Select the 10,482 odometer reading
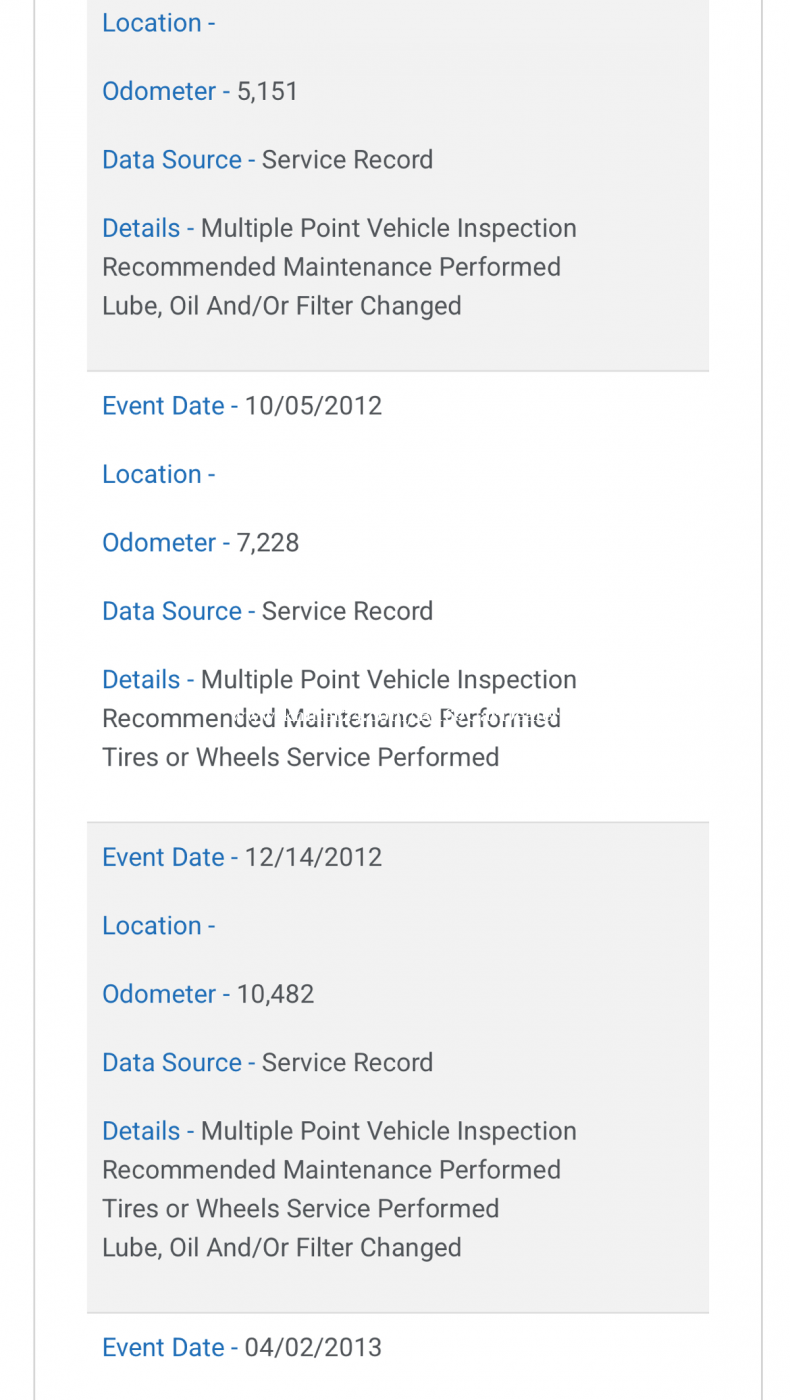 pos(275,994)
